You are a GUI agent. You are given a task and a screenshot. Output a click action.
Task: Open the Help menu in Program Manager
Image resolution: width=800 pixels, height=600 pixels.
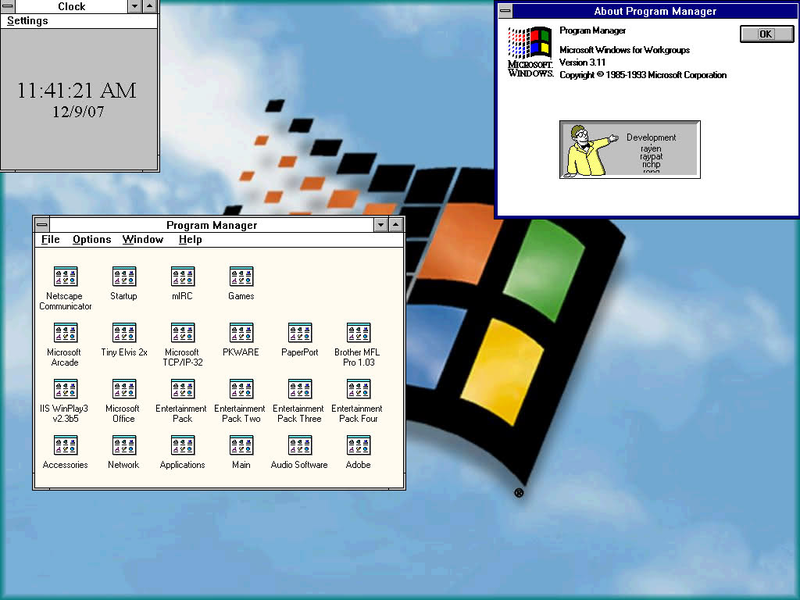(x=190, y=240)
